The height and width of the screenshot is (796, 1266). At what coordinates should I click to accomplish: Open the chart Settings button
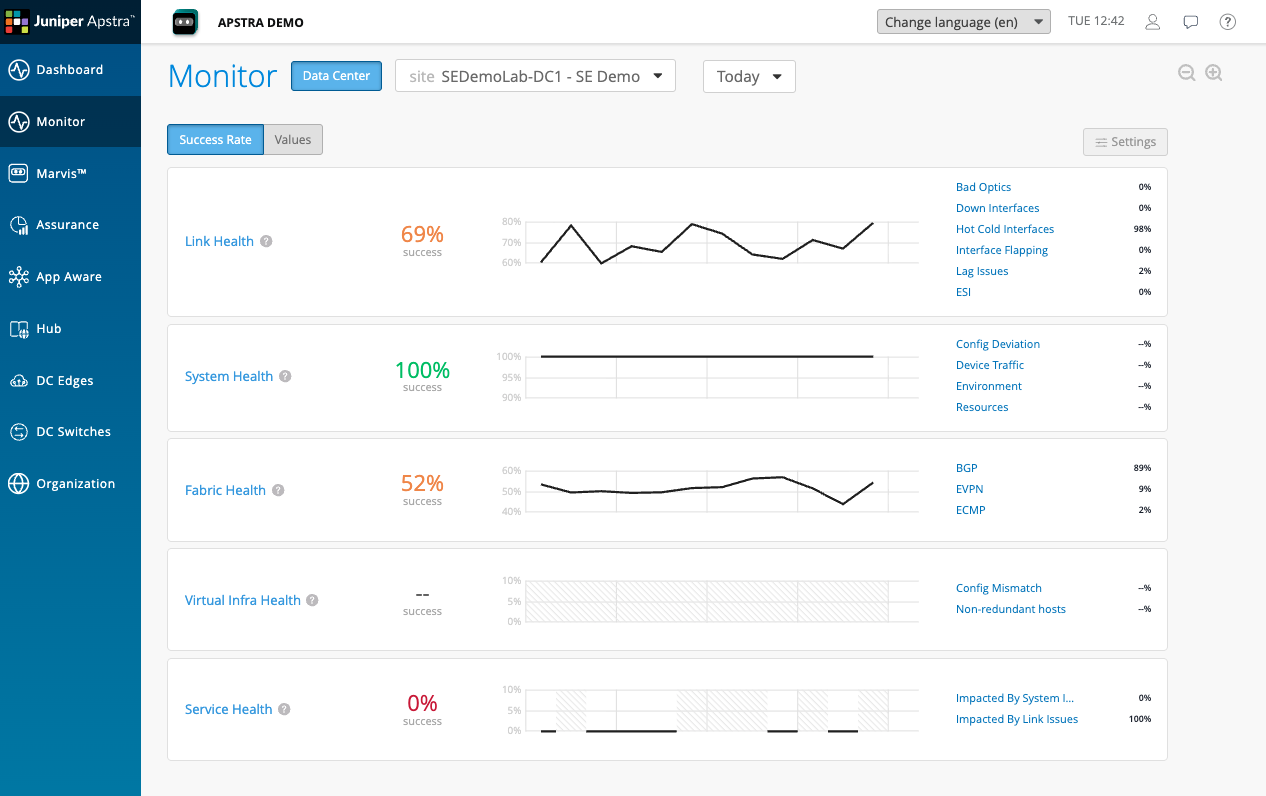(x=1125, y=141)
